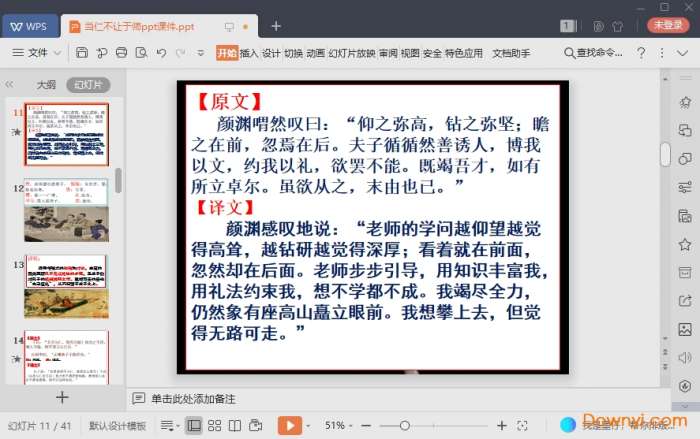Click the vertical scrollbar of slide area
This screenshot has width=700, height=439.
[x=665, y=154]
